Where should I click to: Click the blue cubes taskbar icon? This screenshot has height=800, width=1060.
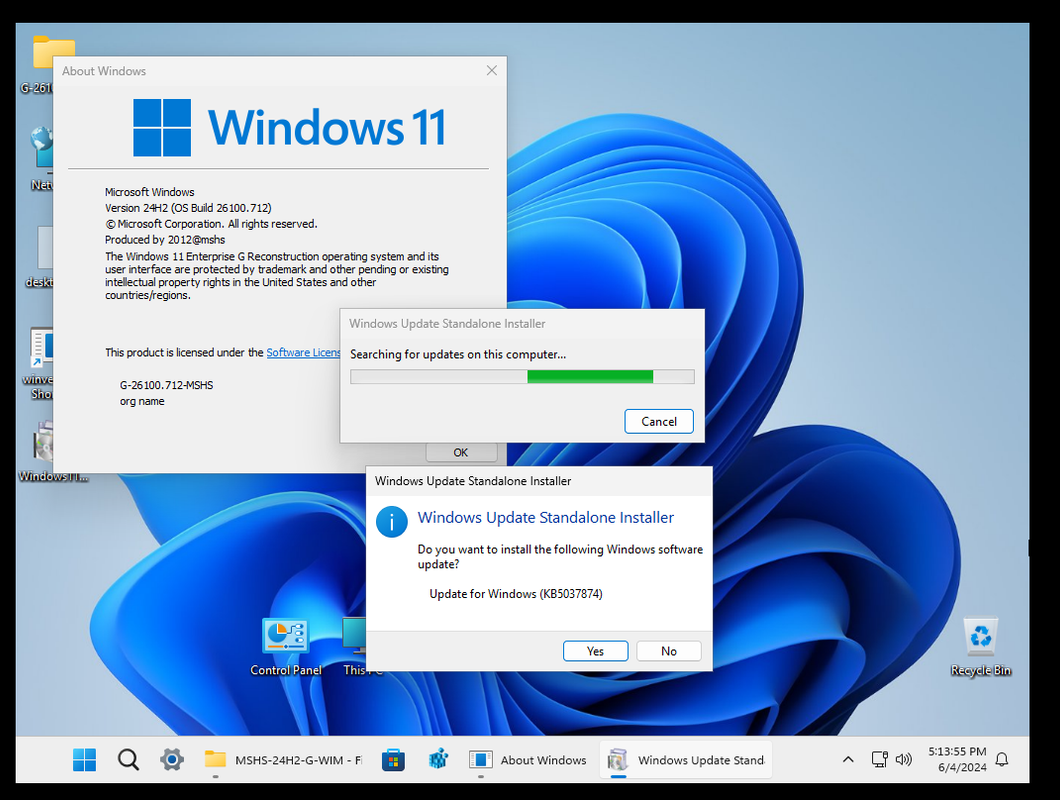(x=438, y=759)
